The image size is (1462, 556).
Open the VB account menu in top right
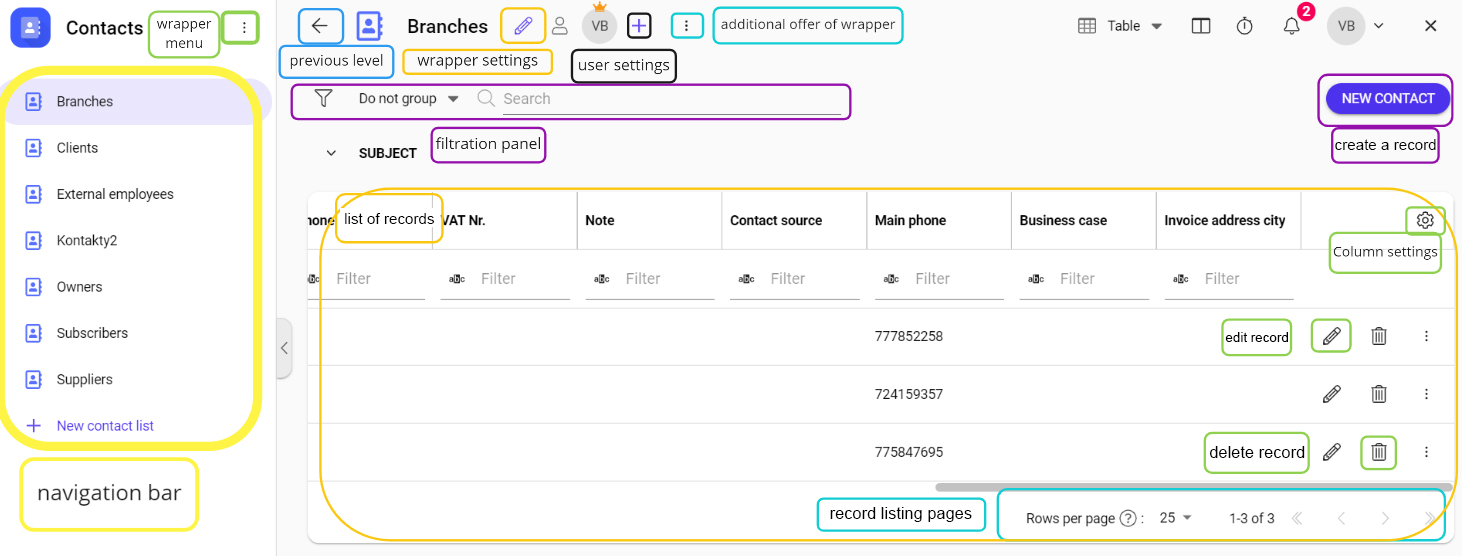(1356, 26)
